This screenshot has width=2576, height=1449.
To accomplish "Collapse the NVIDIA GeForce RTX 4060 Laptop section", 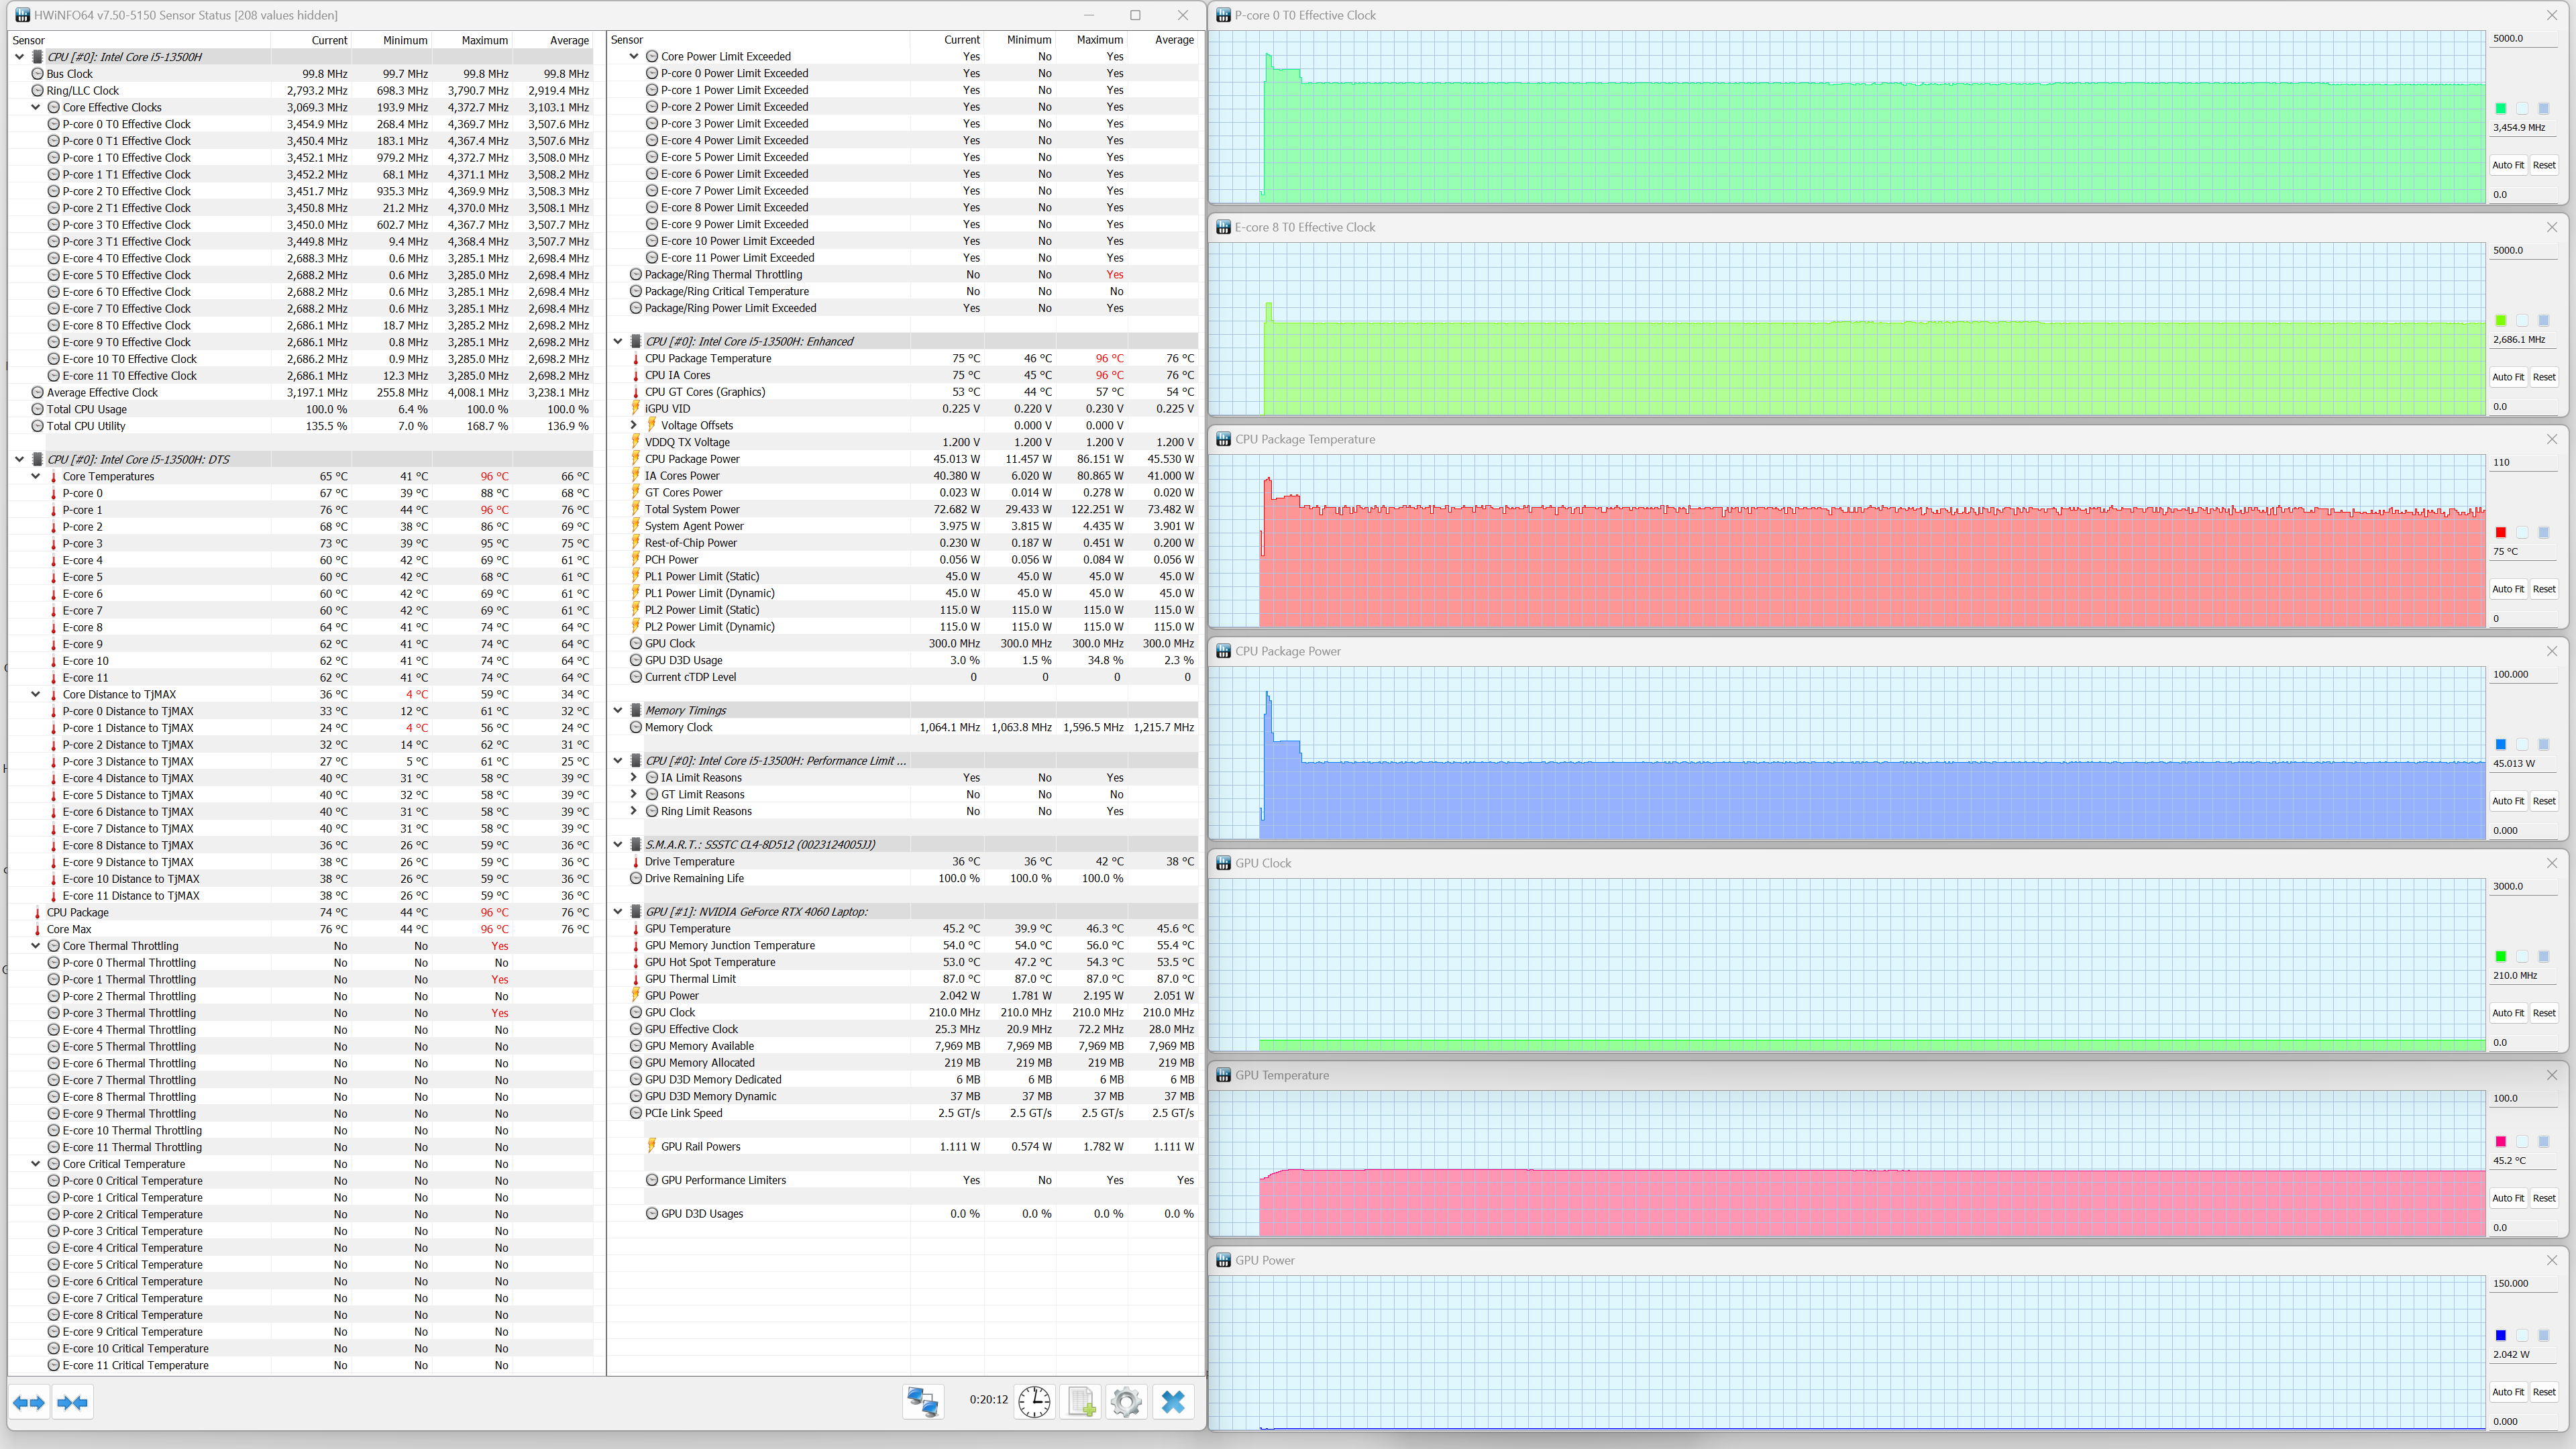I will pyautogui.click(x=618, y=911).
